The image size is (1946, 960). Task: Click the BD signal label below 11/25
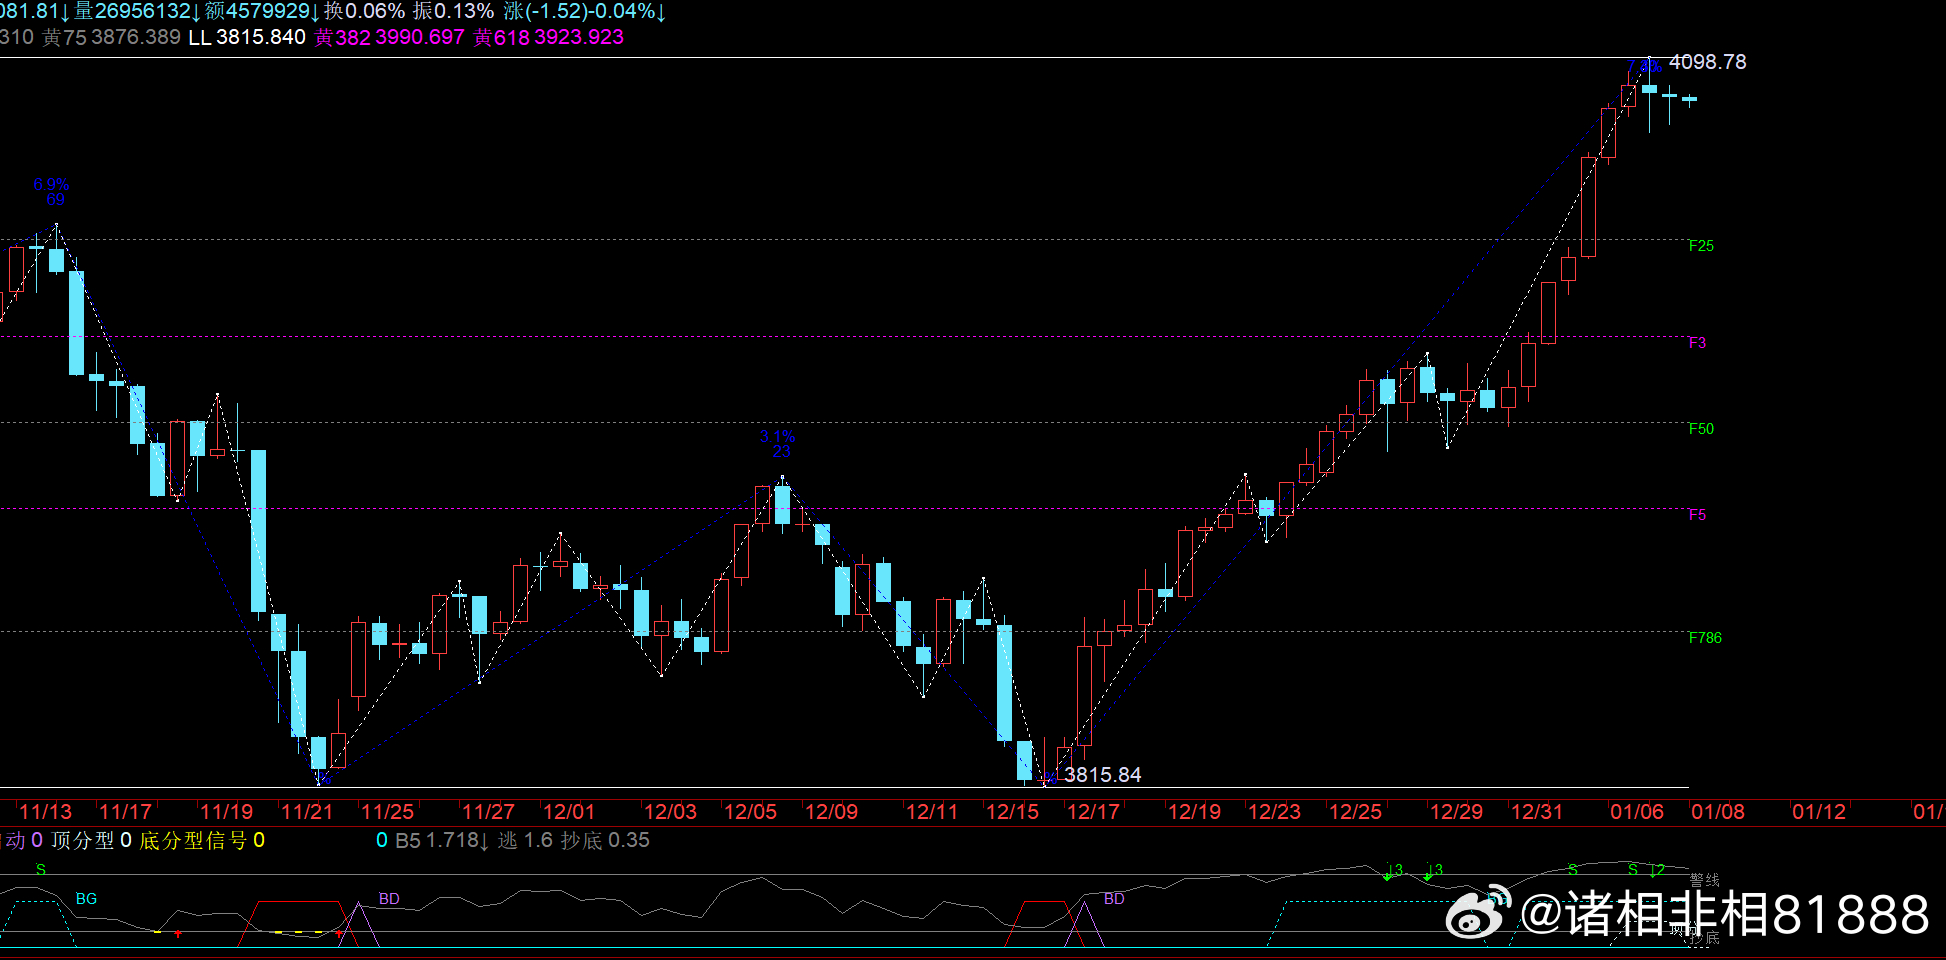pyautogui.click(x=389, y=899)
